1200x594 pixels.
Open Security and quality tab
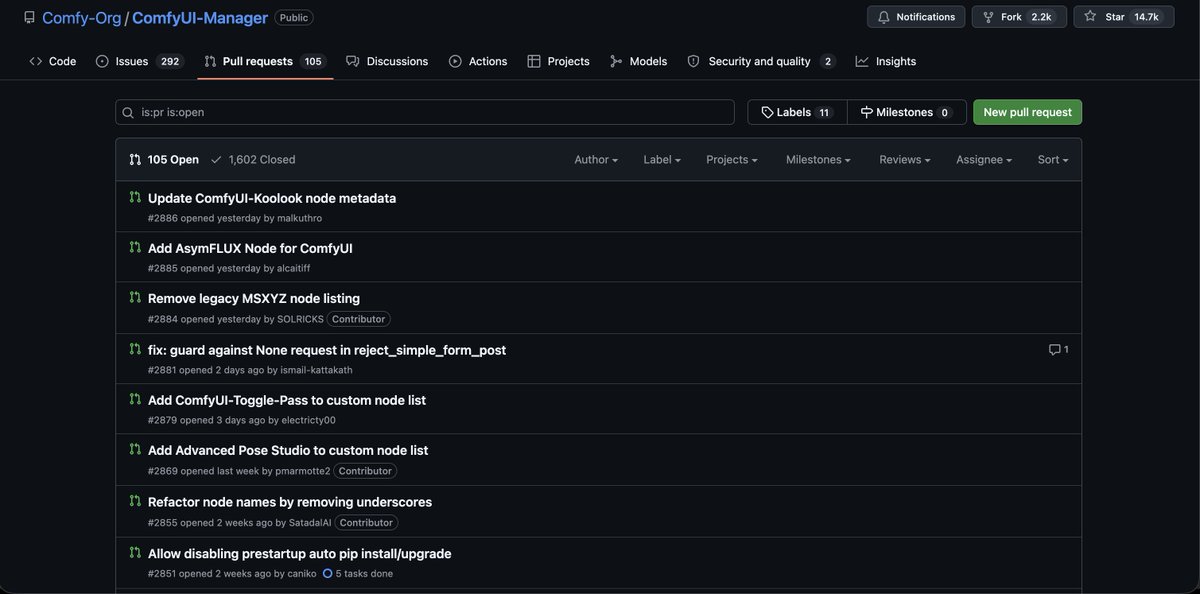point(762,61)
